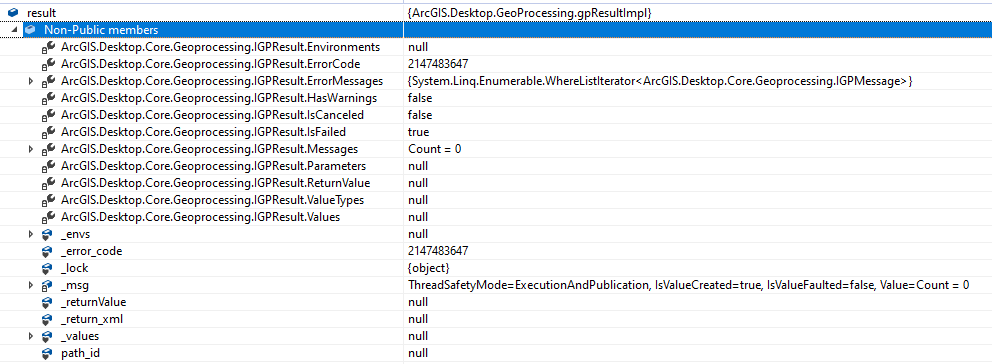Click the _msg field icon

[x=47, y=286]
